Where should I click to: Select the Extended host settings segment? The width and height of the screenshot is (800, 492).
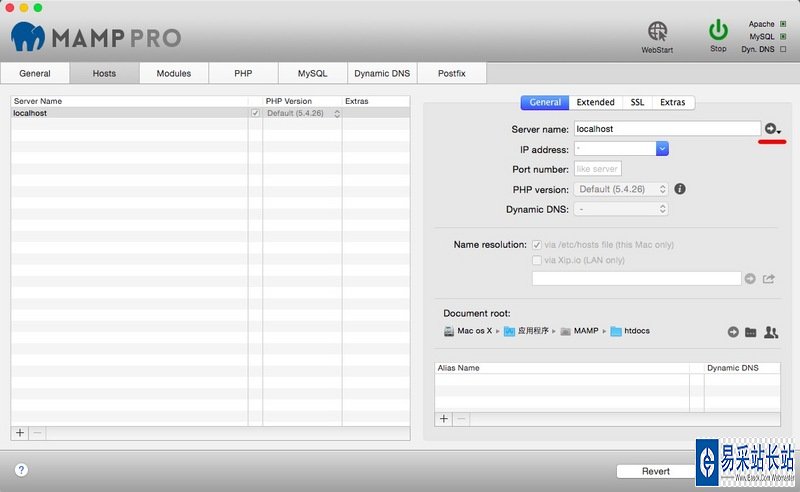pos(595,102)
